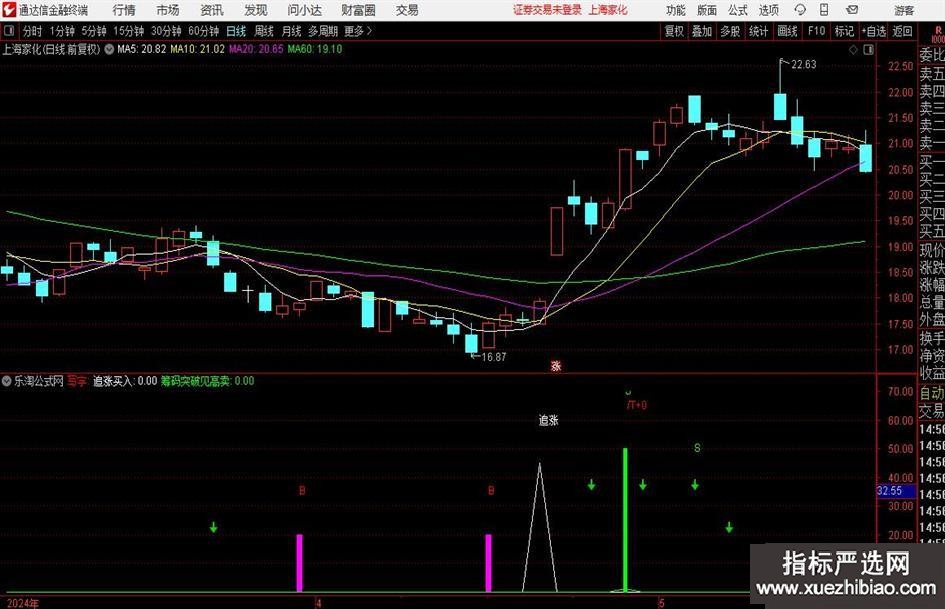
Task: Click the red 涨 marker below the candles
Action: coord(556,366)
